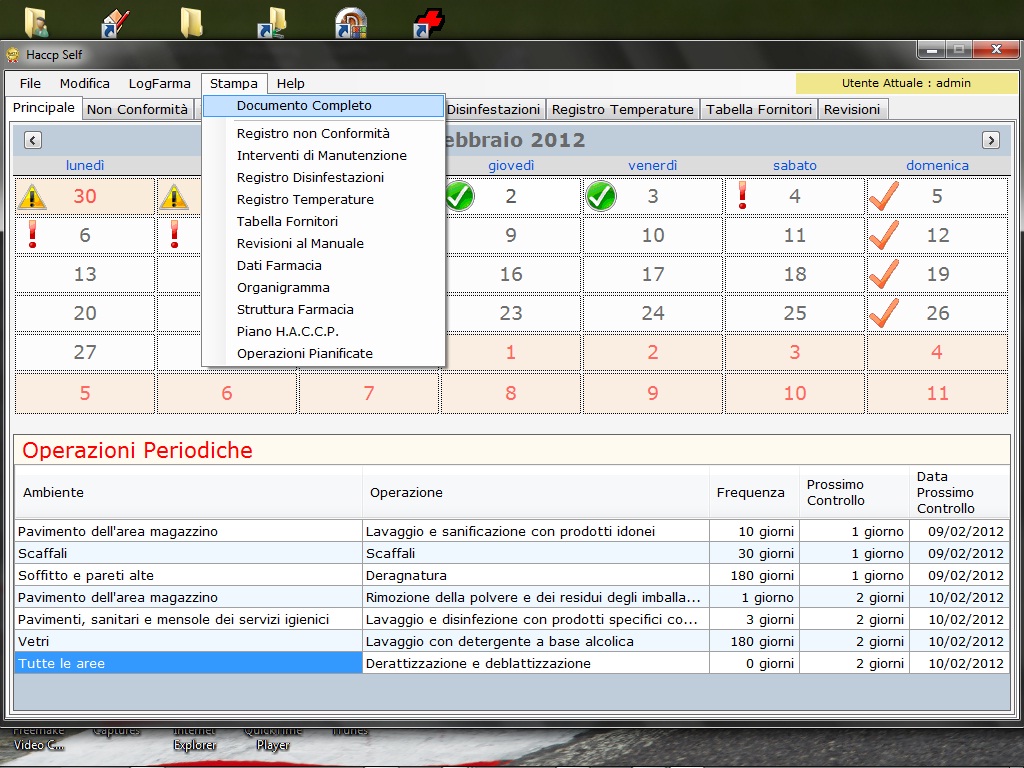Select the orange checkmark on day 19
Image resolution: width=1024 pixels, height=768 pixels.
click(884, 274)
